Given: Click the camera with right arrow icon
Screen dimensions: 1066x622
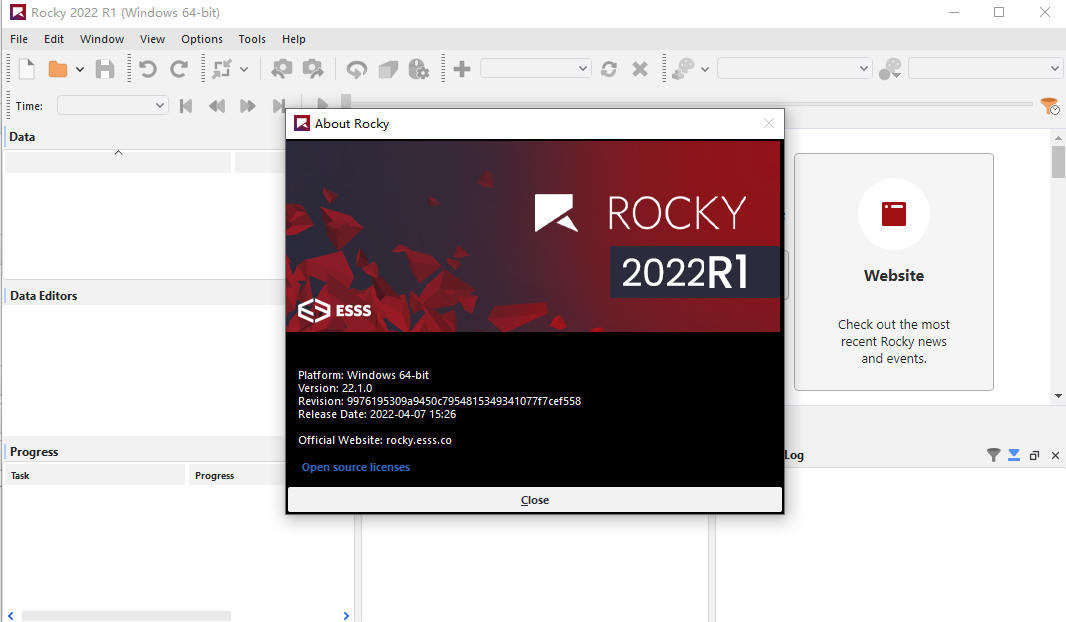Looking at the screenshot, I should 313,69.
